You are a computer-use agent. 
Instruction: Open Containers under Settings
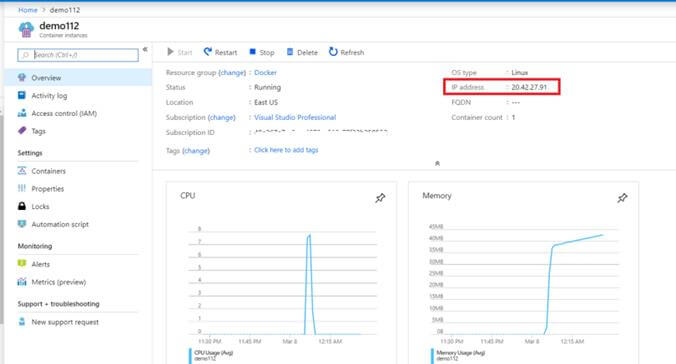(49, 171)
